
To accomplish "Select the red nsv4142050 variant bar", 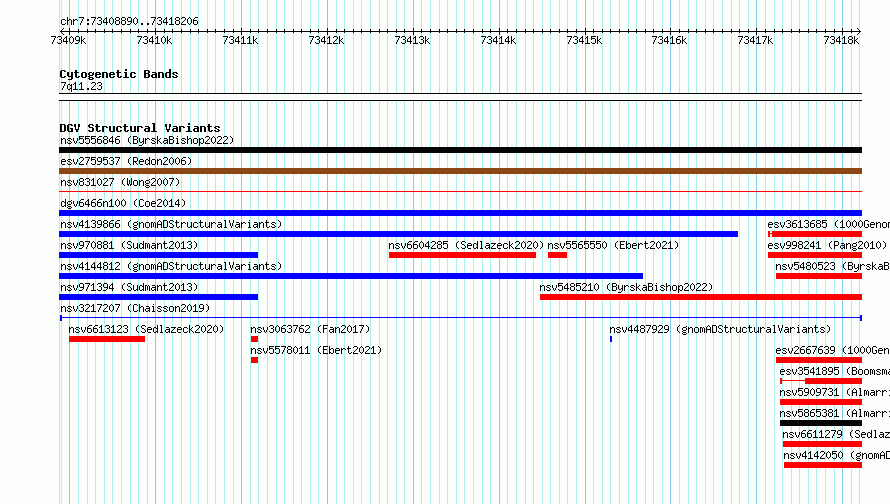I will pyautogui.click(x=823, y=465).
